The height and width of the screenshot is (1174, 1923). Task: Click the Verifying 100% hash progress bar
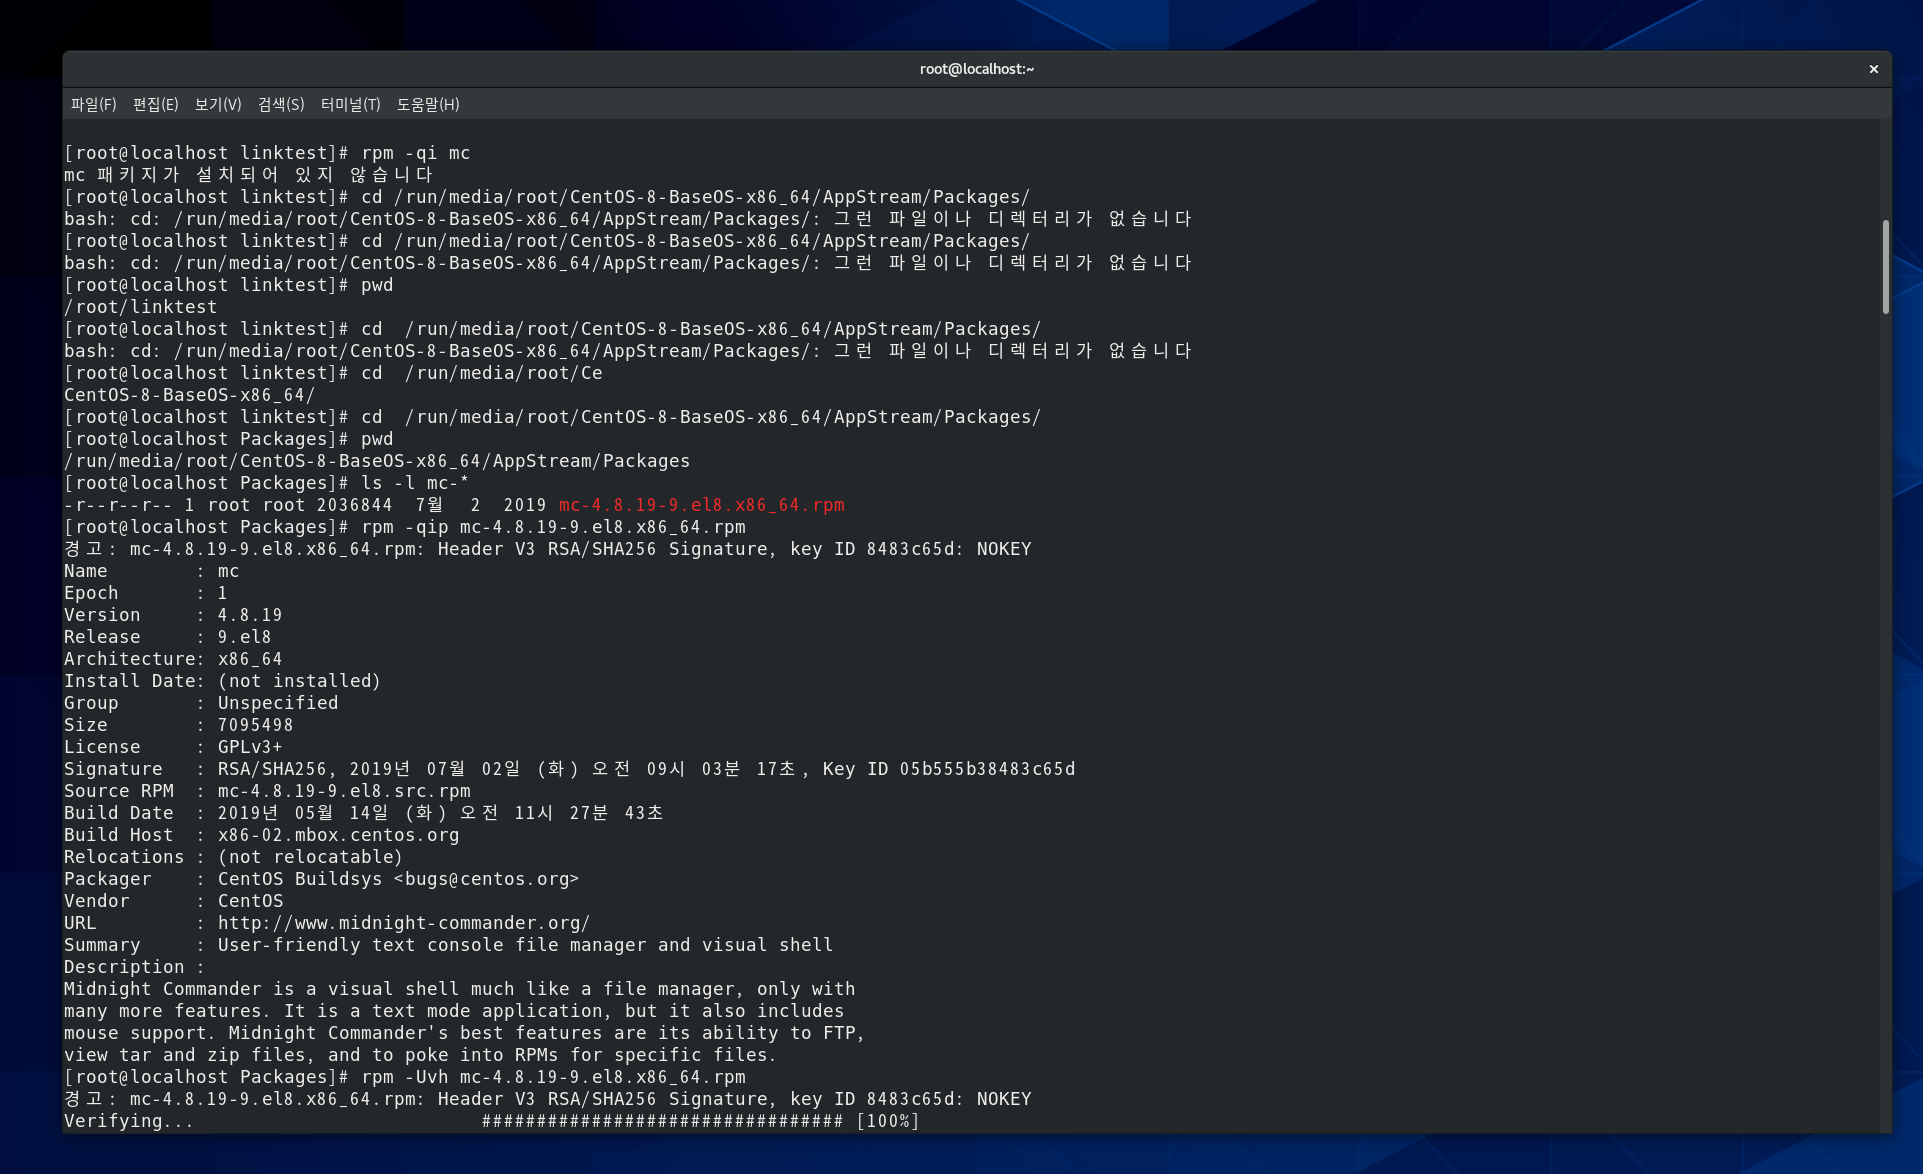pyautogui.click(x=662, y=1121)
